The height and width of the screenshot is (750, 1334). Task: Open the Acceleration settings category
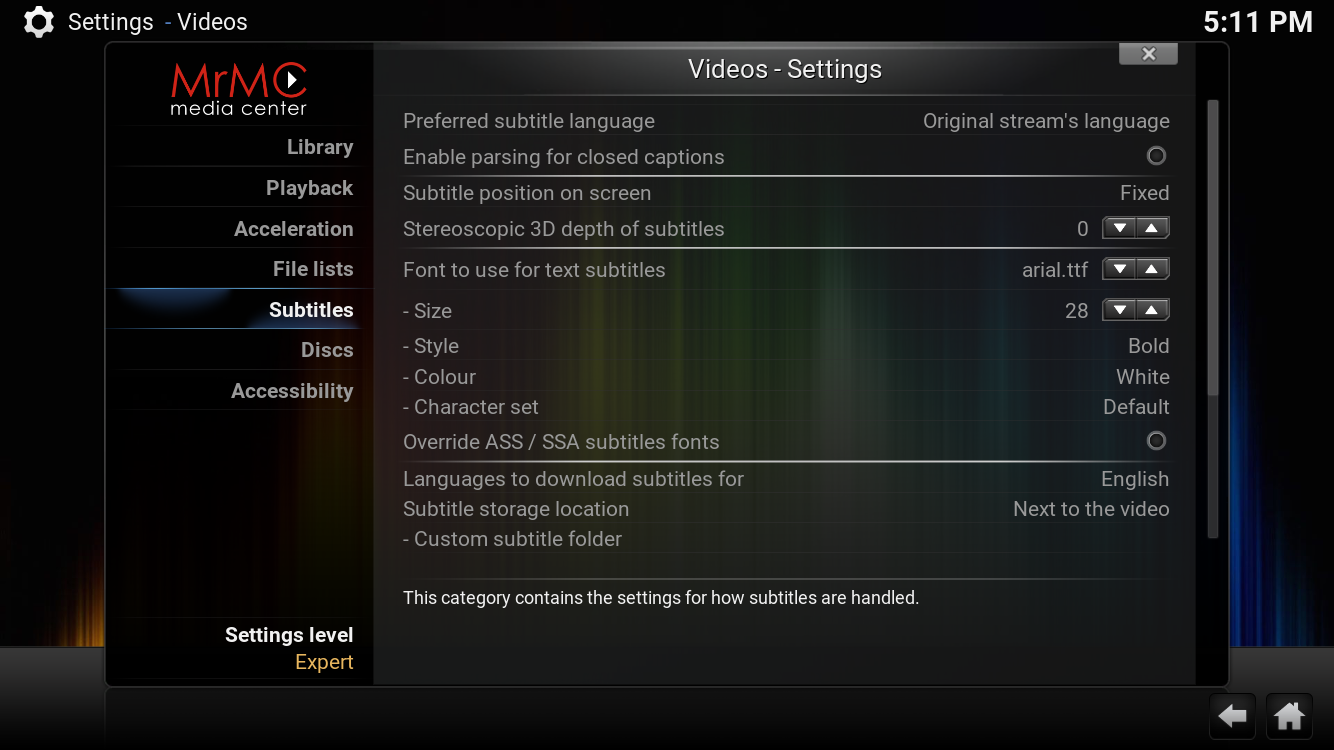[293, 229]
